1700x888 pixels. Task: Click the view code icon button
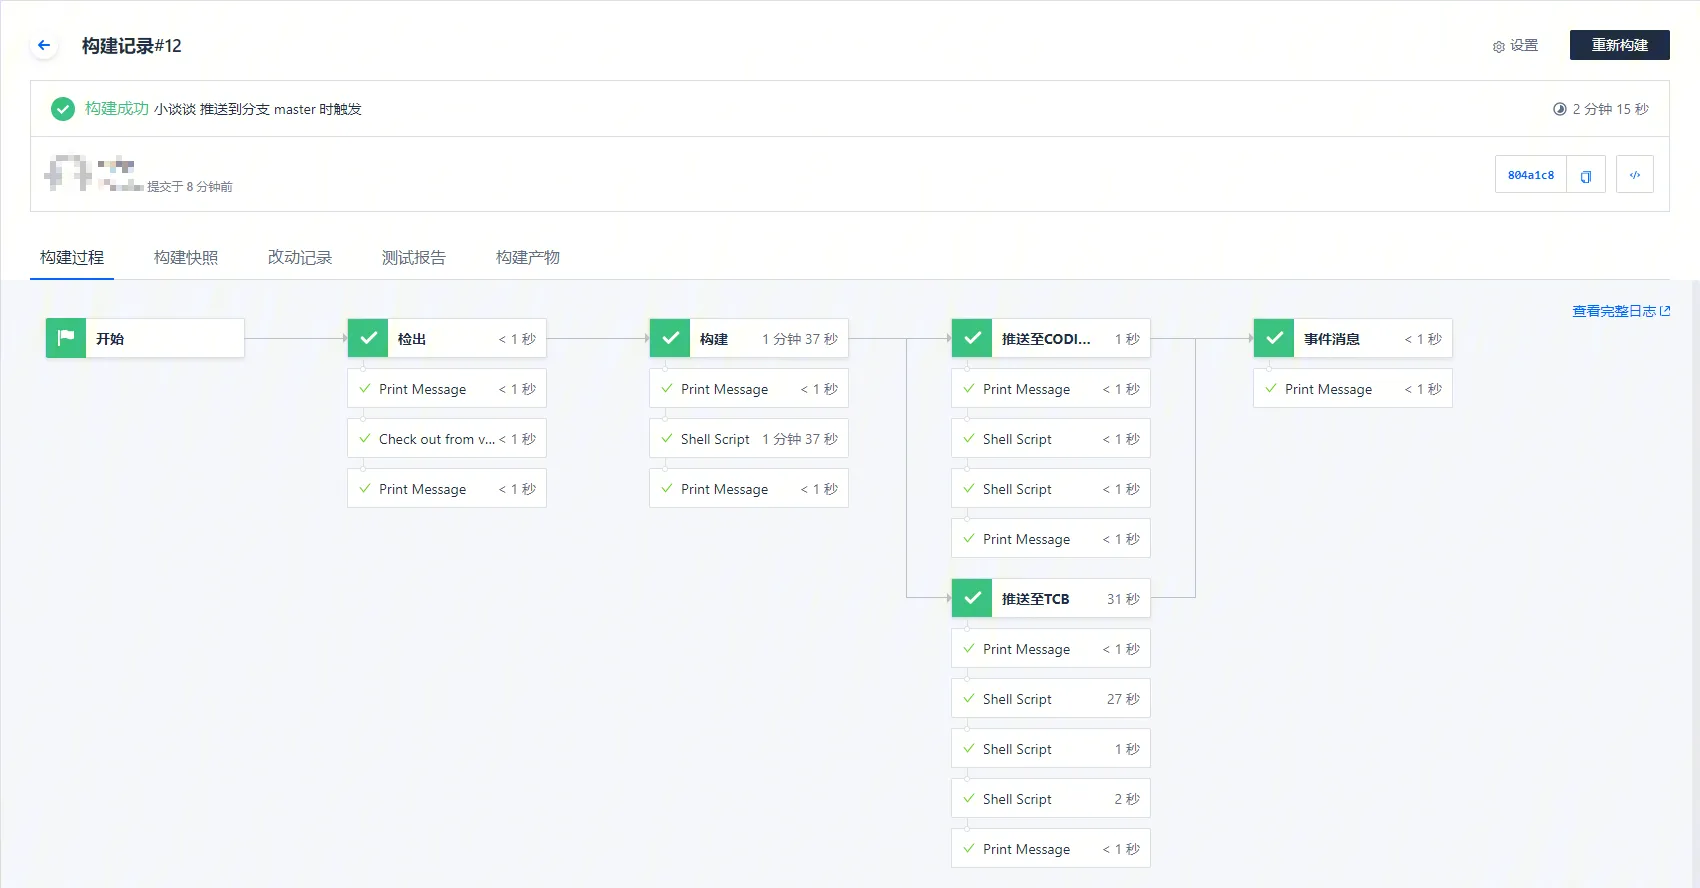point(1634,175)
